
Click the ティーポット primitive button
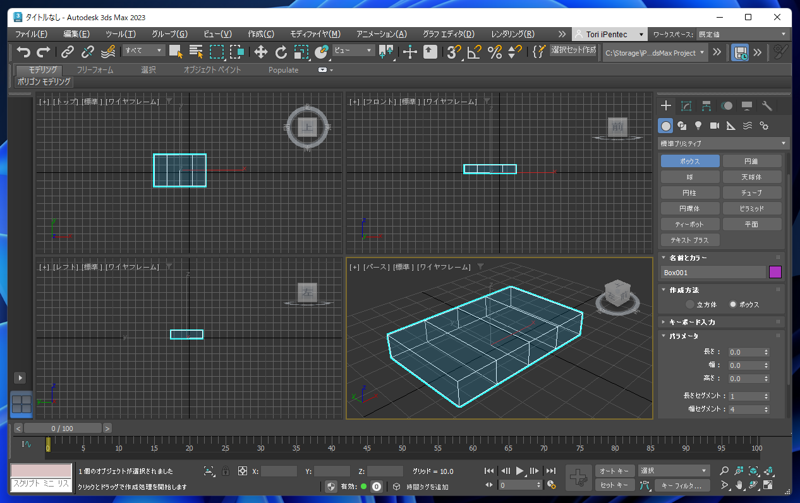690,224
